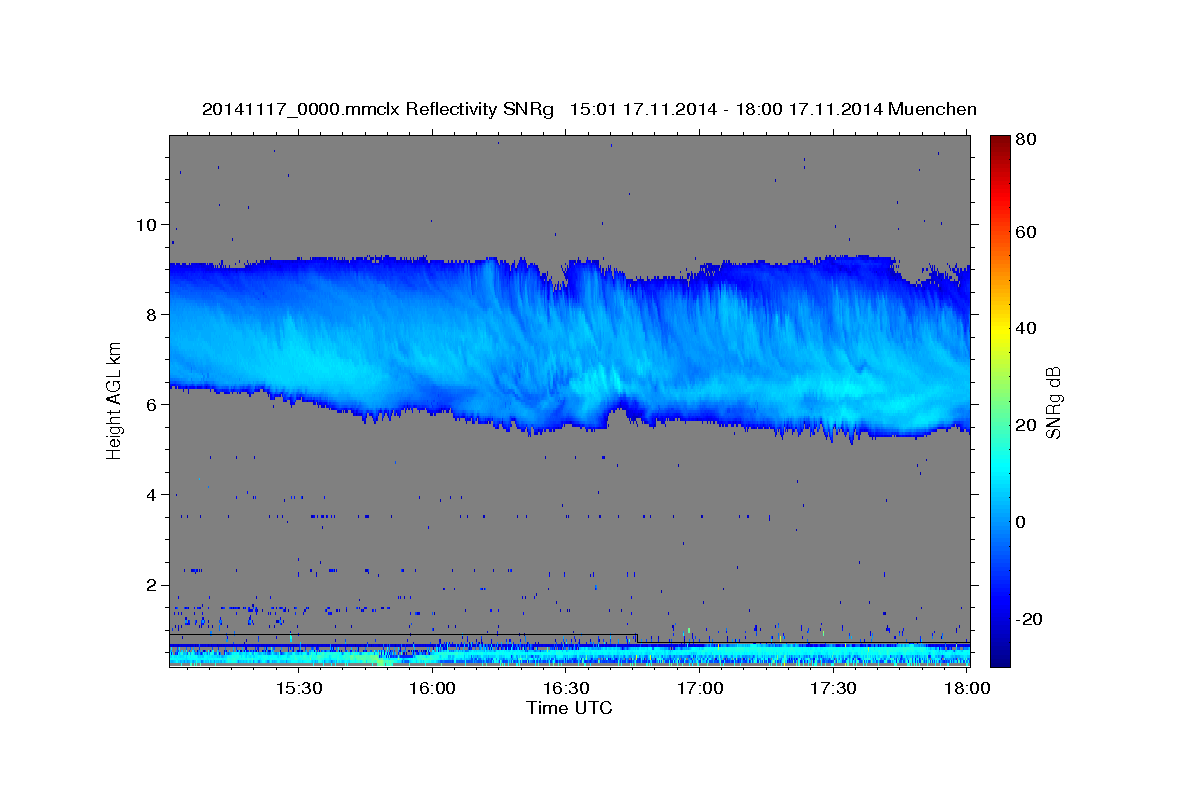This screenshot has height=800, width=1200.
Task: Click the height tick label 4
Action: click(151, 495)
